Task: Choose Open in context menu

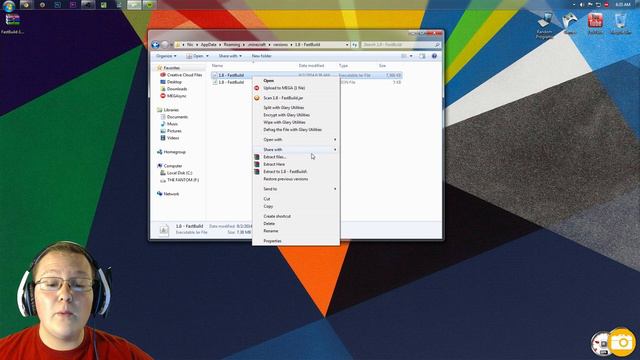Action: (296, 81)
